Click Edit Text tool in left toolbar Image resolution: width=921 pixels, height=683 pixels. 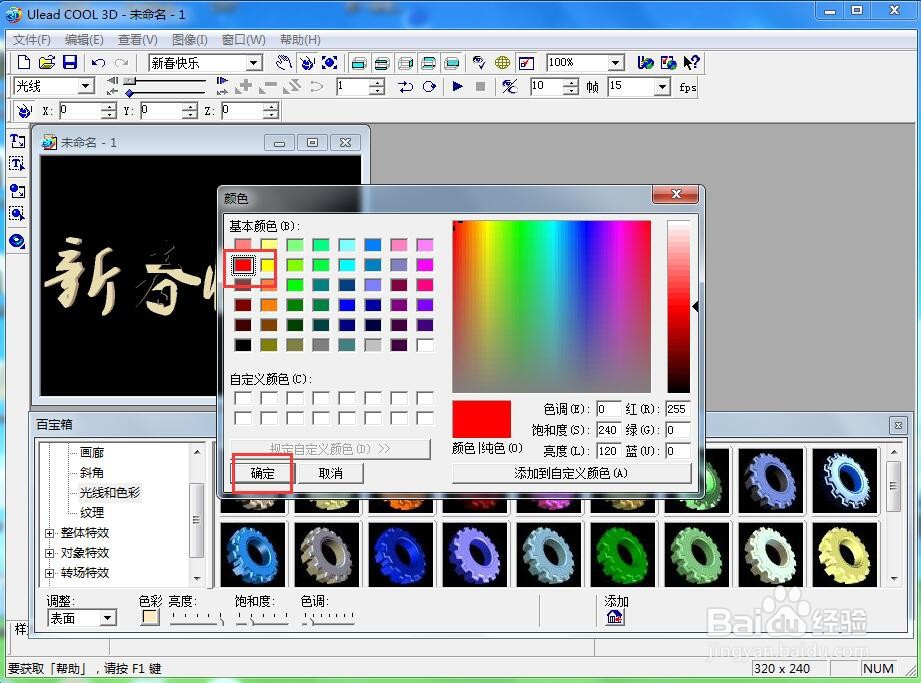coord(18,164)
